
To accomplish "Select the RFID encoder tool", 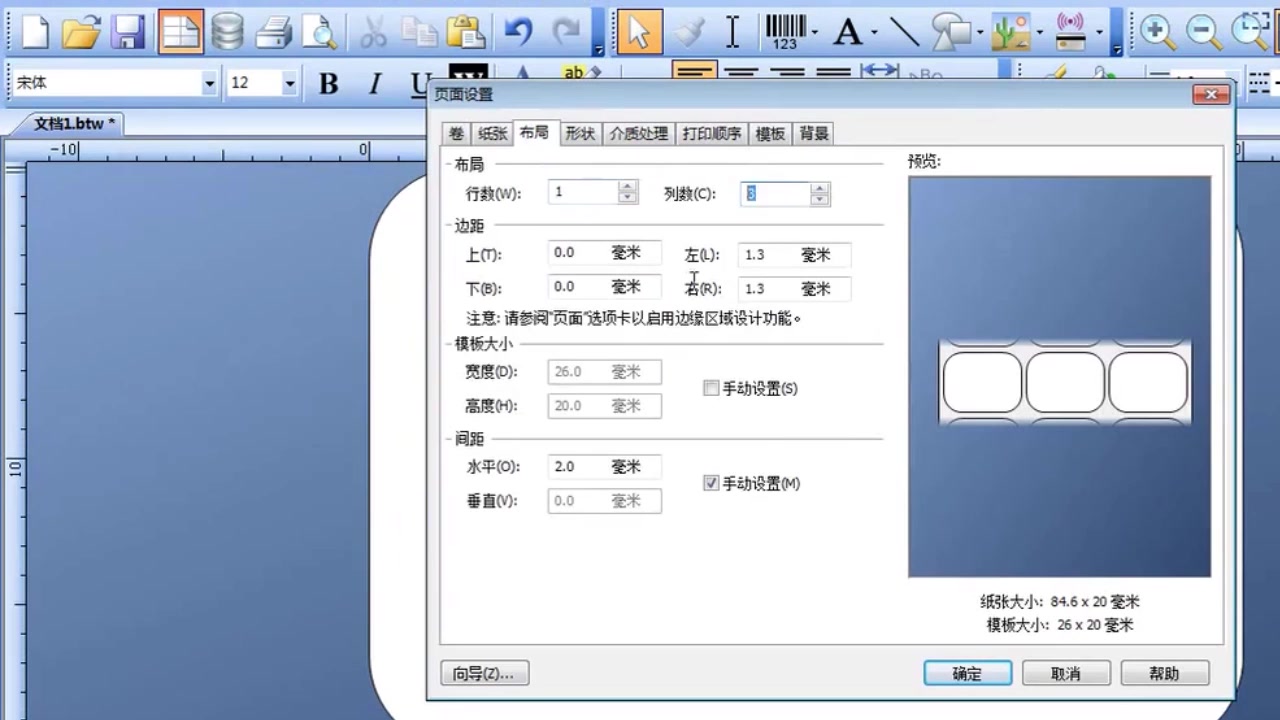I will pos(1070,32).
